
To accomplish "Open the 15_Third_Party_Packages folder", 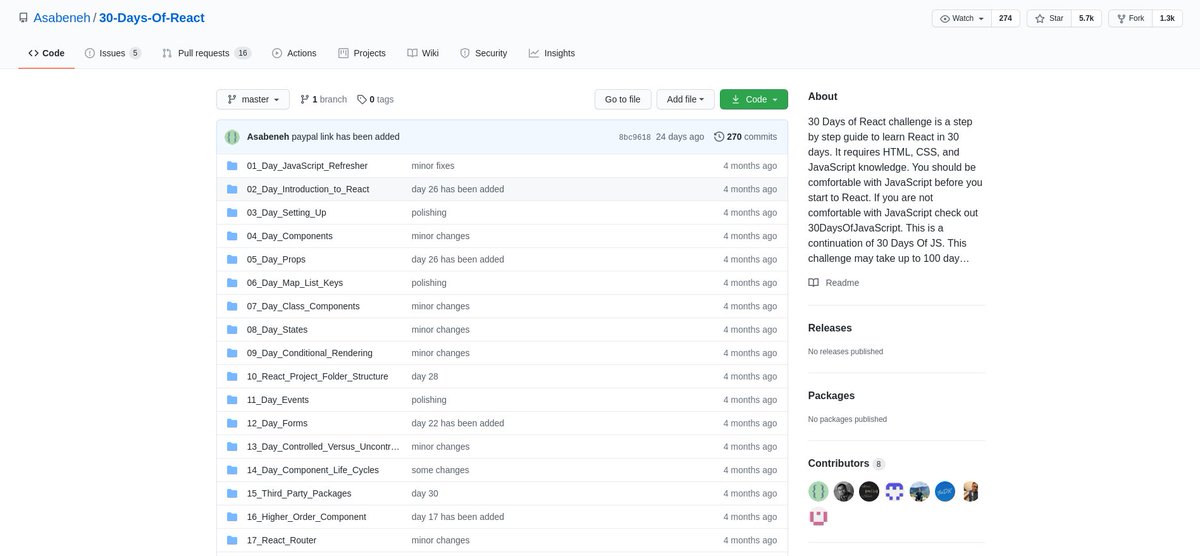I will click(x=299, y=494).
